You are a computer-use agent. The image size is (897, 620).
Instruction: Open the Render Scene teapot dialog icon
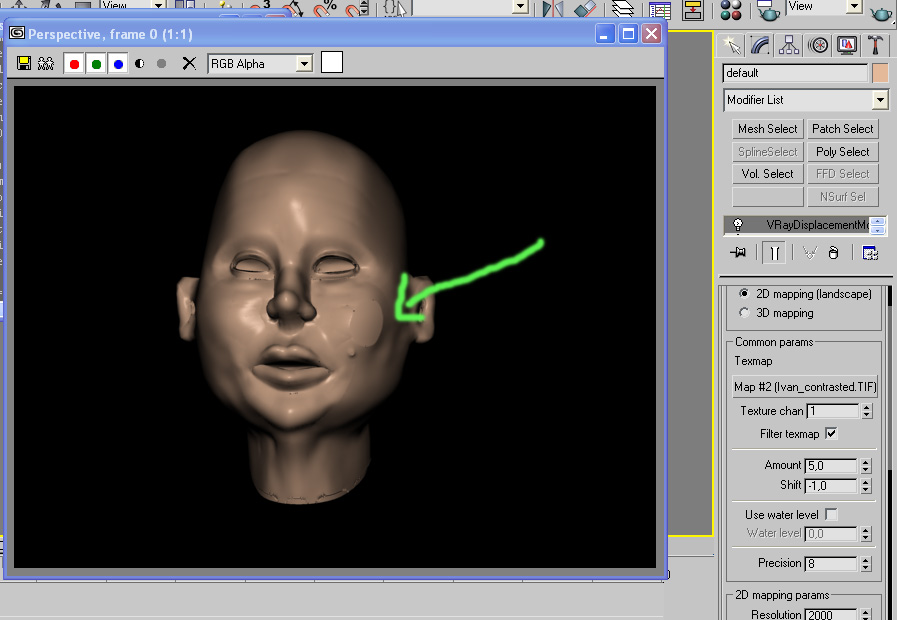coord(767,9)
